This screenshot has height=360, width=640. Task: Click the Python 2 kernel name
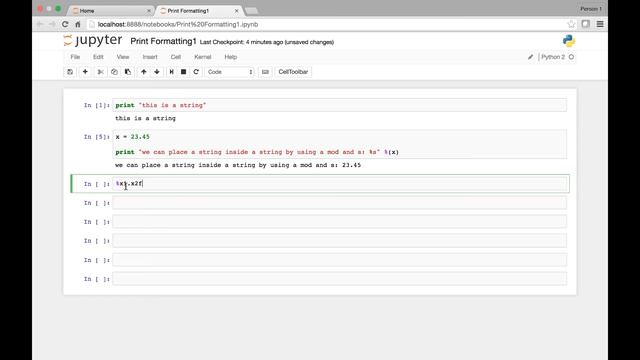click(553, 57)
